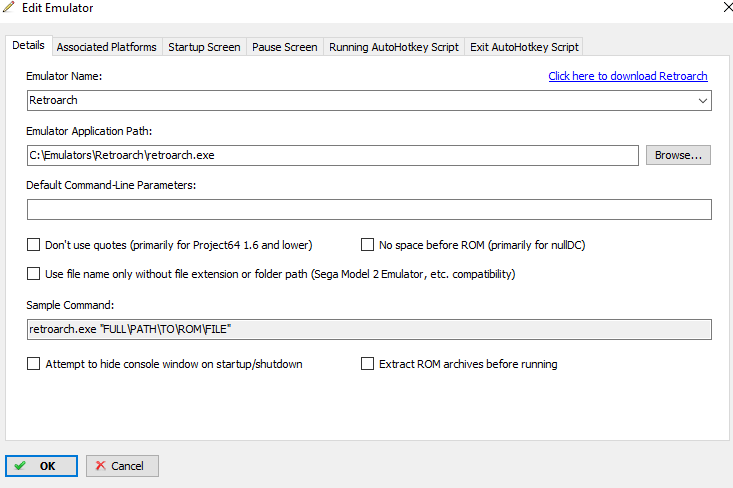Click the Cancel button
The height and width of the screenshot is (488, 733).
click(122, 466)
